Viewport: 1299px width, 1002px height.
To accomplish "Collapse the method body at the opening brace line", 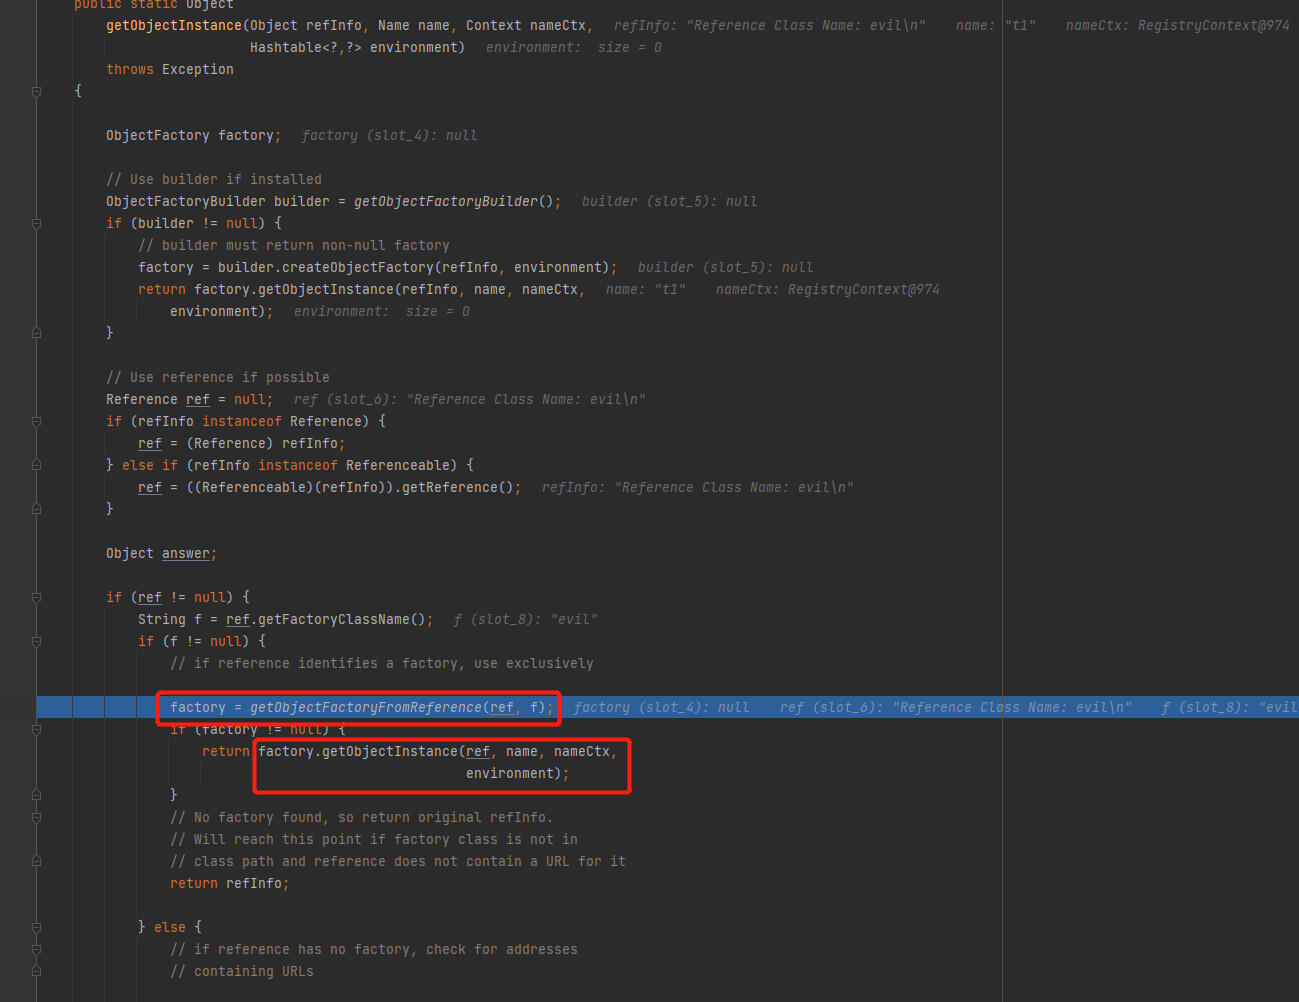I will point(37,91).
